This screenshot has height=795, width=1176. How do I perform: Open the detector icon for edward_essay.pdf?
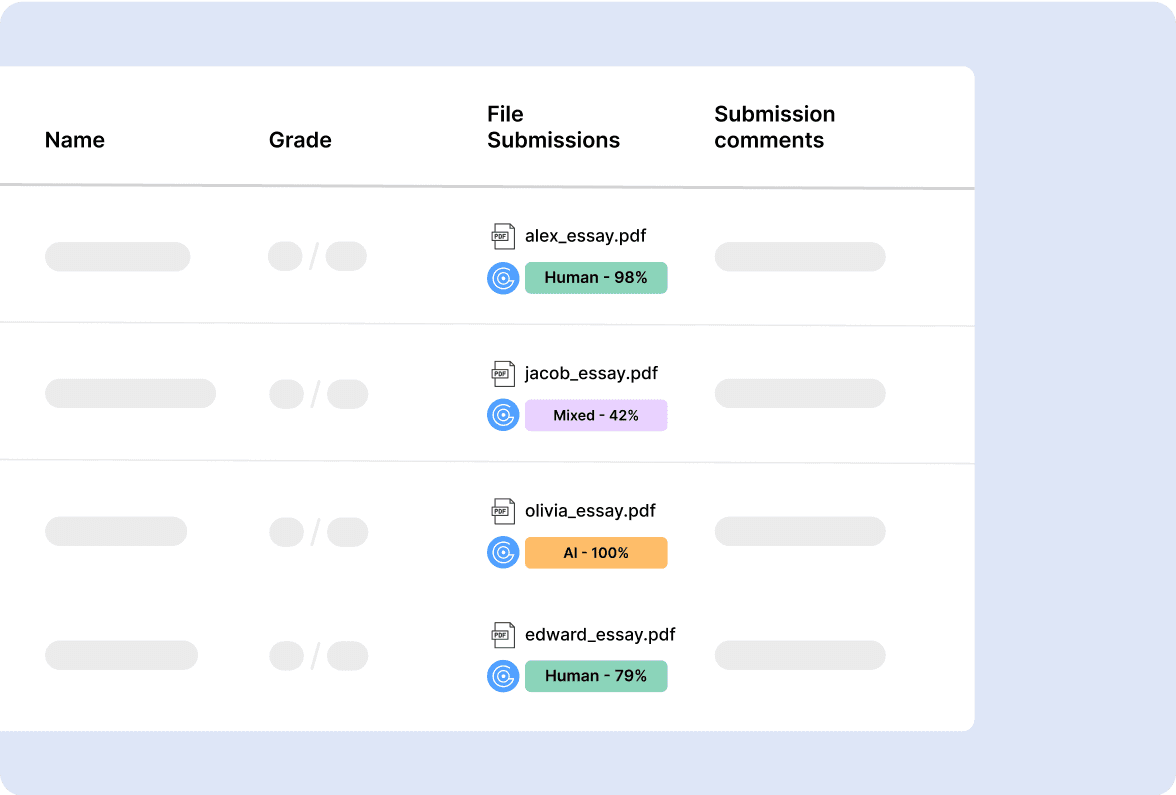(x=503, y=676)
